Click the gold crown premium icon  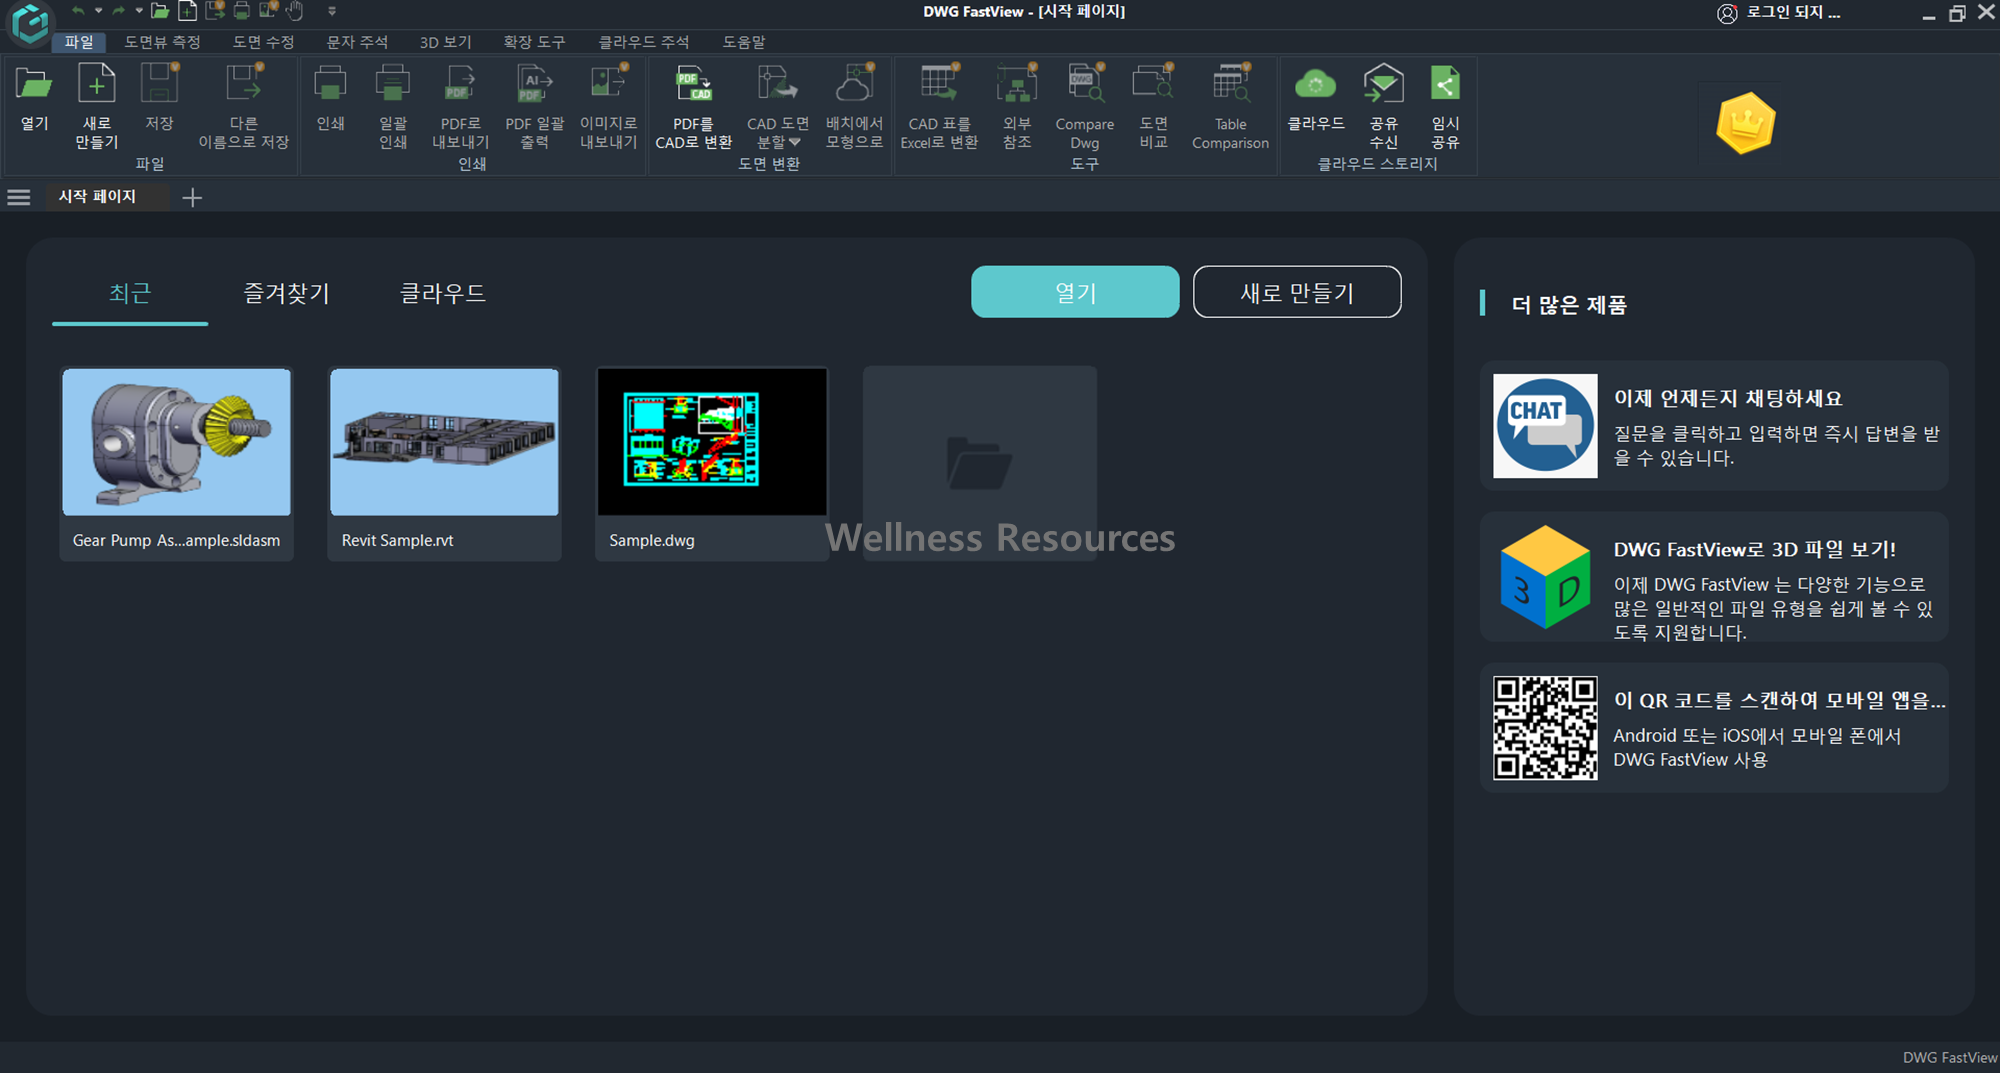tap(1745, 123)
